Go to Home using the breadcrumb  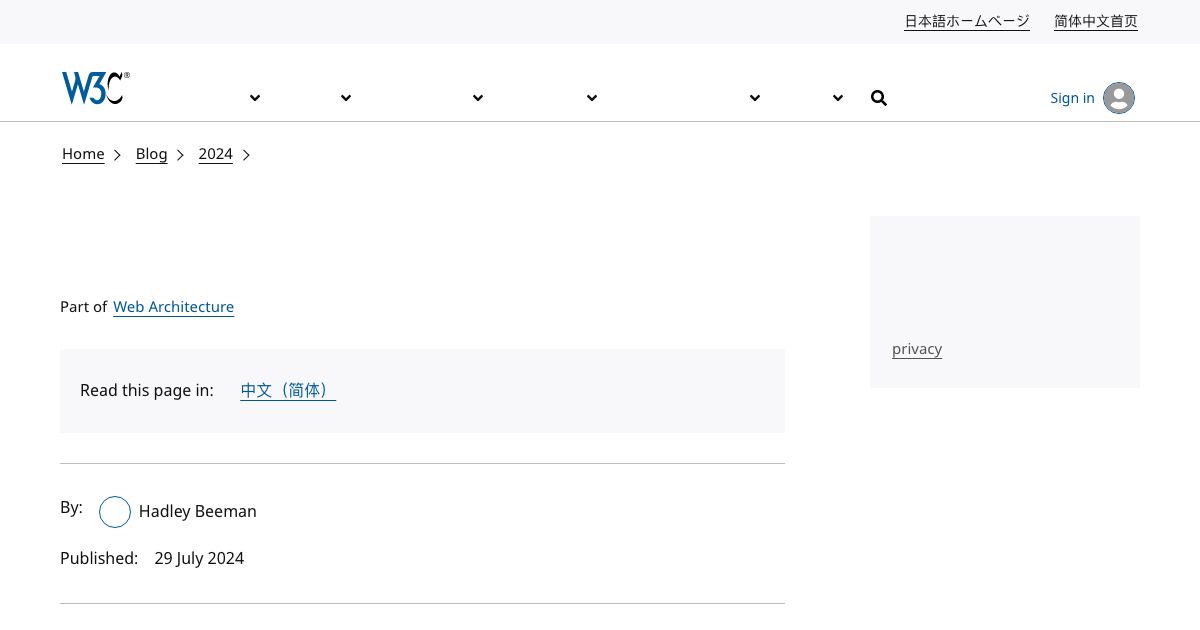click(x=83, y=154)
